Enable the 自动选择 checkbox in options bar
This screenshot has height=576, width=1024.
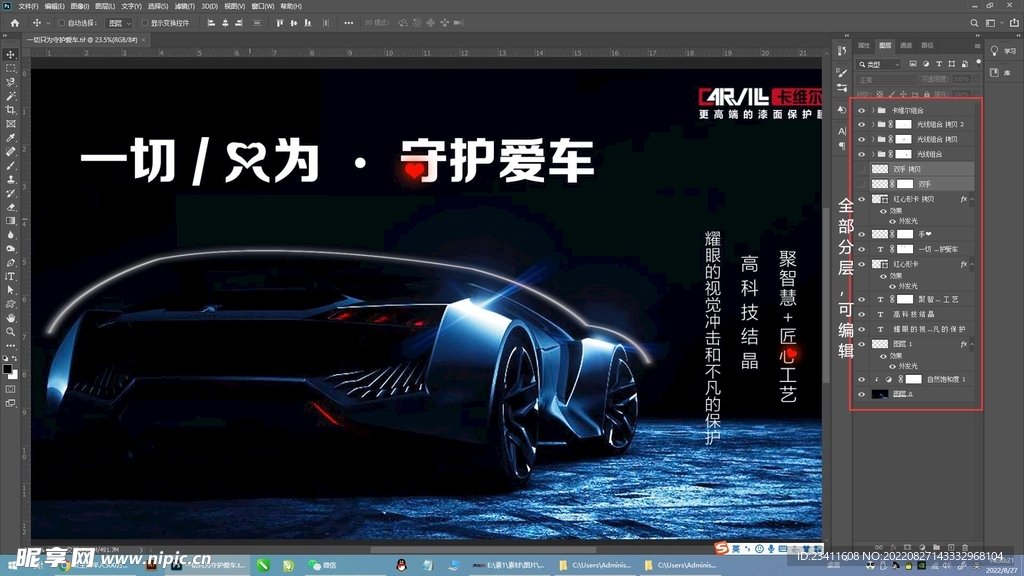[61, 24]
